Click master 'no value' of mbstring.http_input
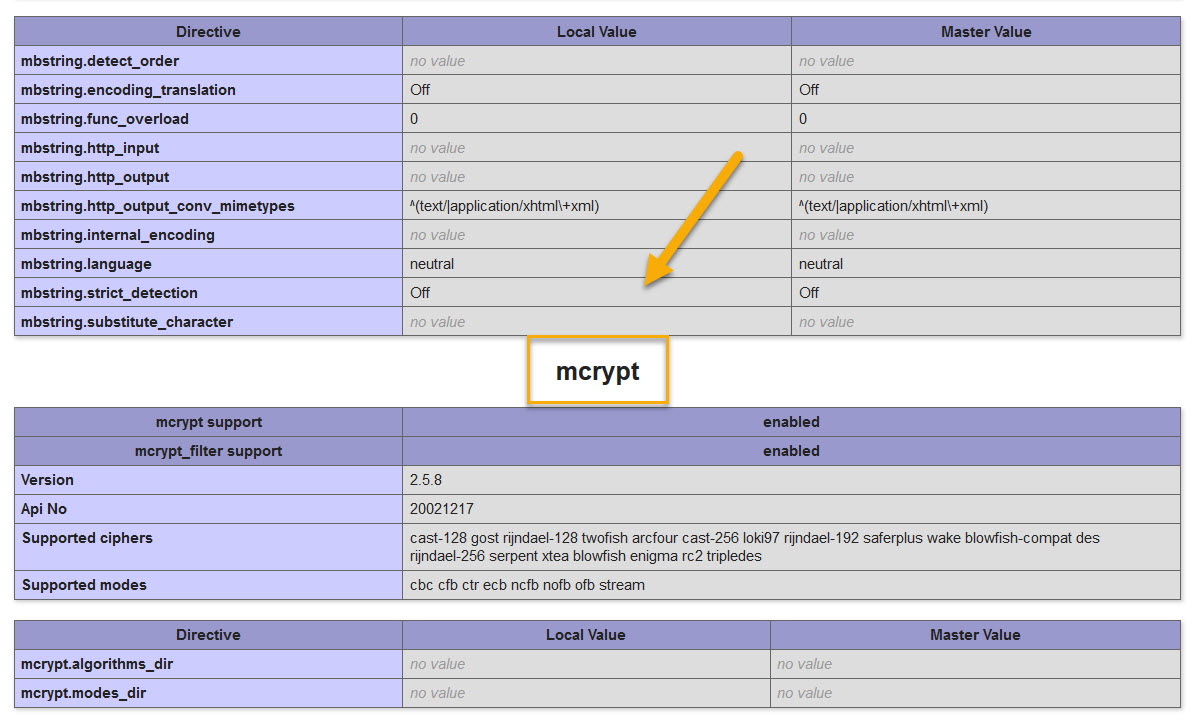This screenshot has width=1200, height=721. coord(826,148)
